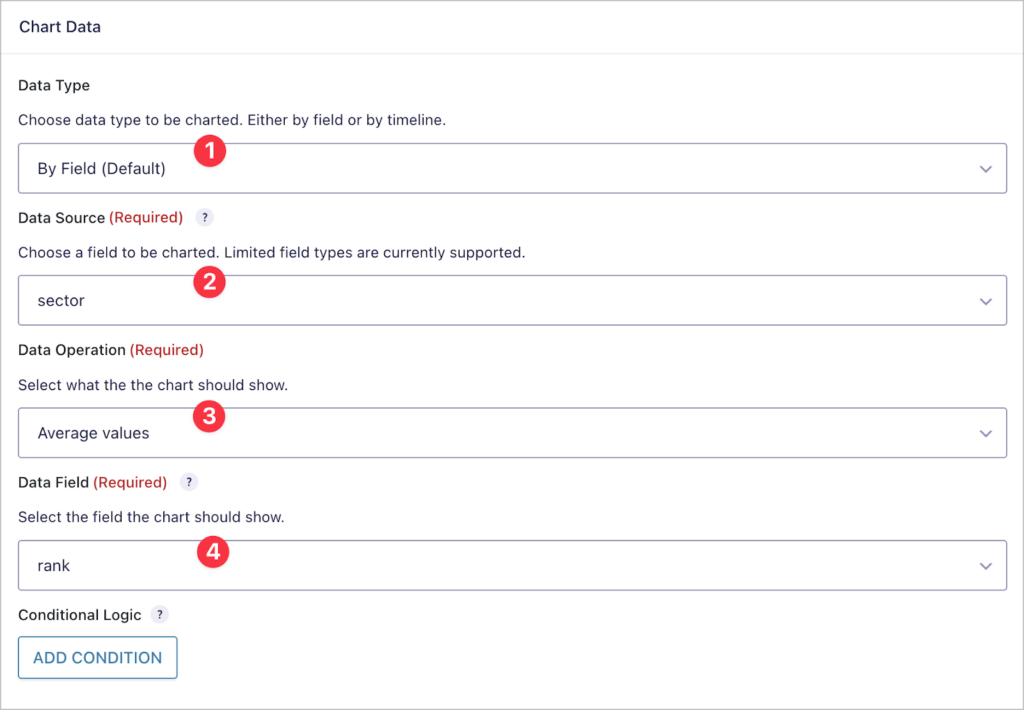Open the Data Source help tooltip

[x=204, y=217]
